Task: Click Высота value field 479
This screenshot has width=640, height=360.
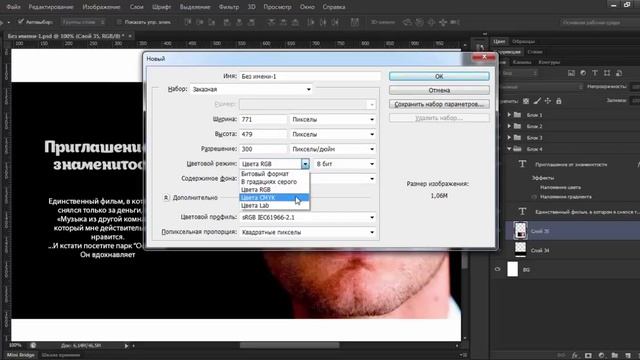Action: 263,134
